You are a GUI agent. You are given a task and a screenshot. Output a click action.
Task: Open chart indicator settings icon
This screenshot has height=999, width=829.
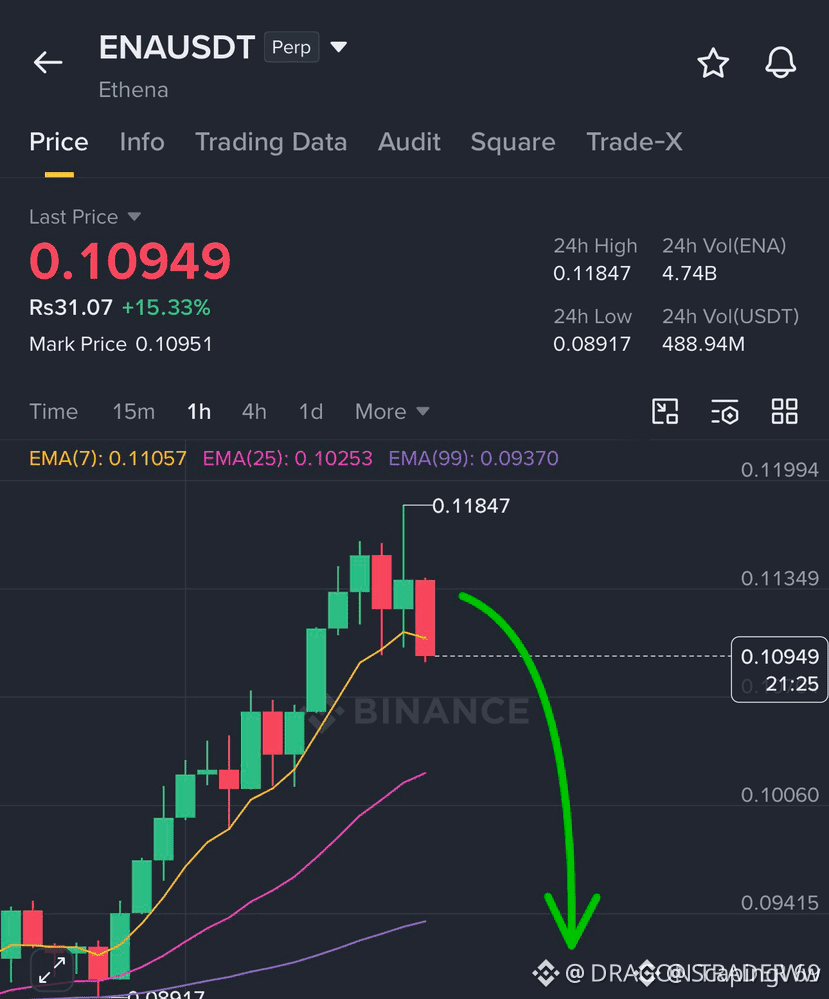pos(724,412)
